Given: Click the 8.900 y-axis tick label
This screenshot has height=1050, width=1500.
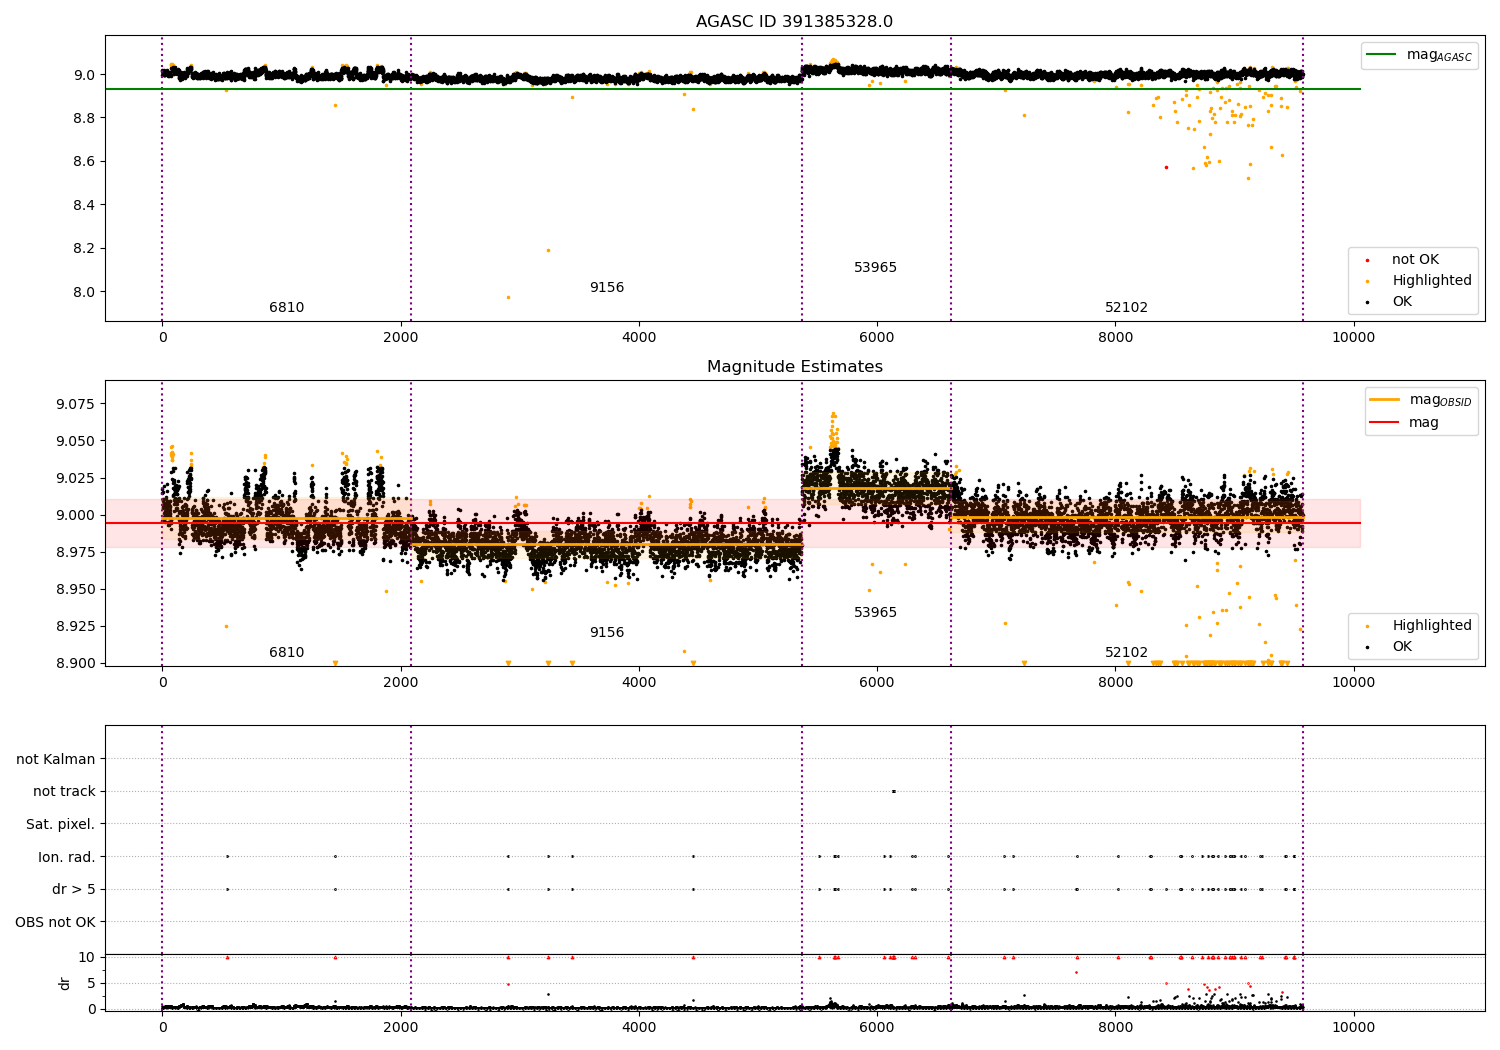Looking at the screenshot, I should (75, 663).
